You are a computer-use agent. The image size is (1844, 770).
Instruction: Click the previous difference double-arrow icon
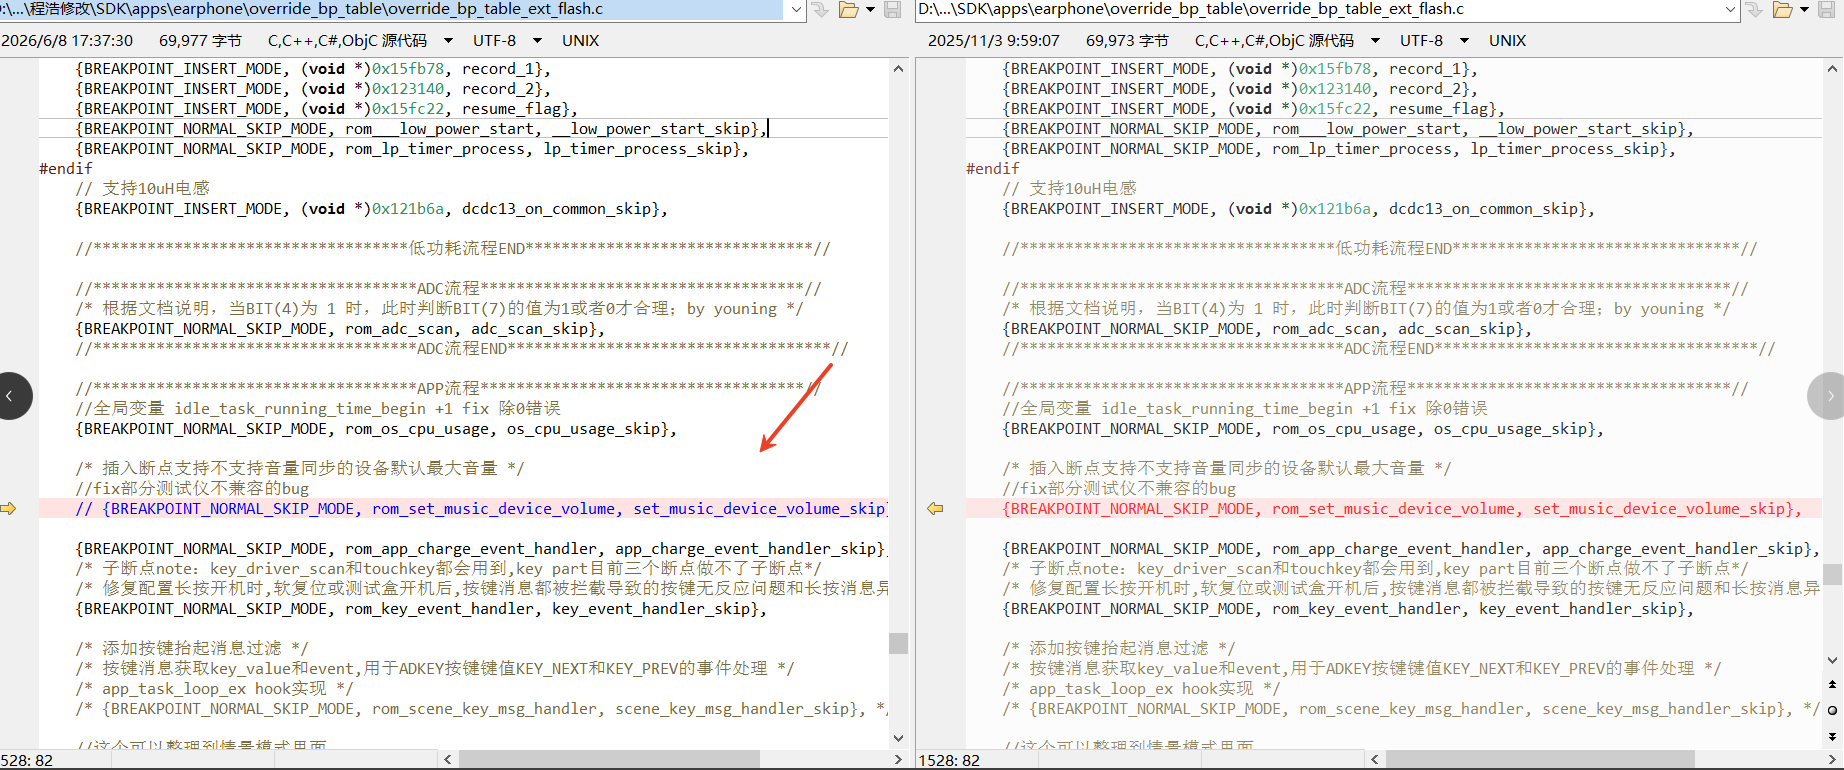1832,685
